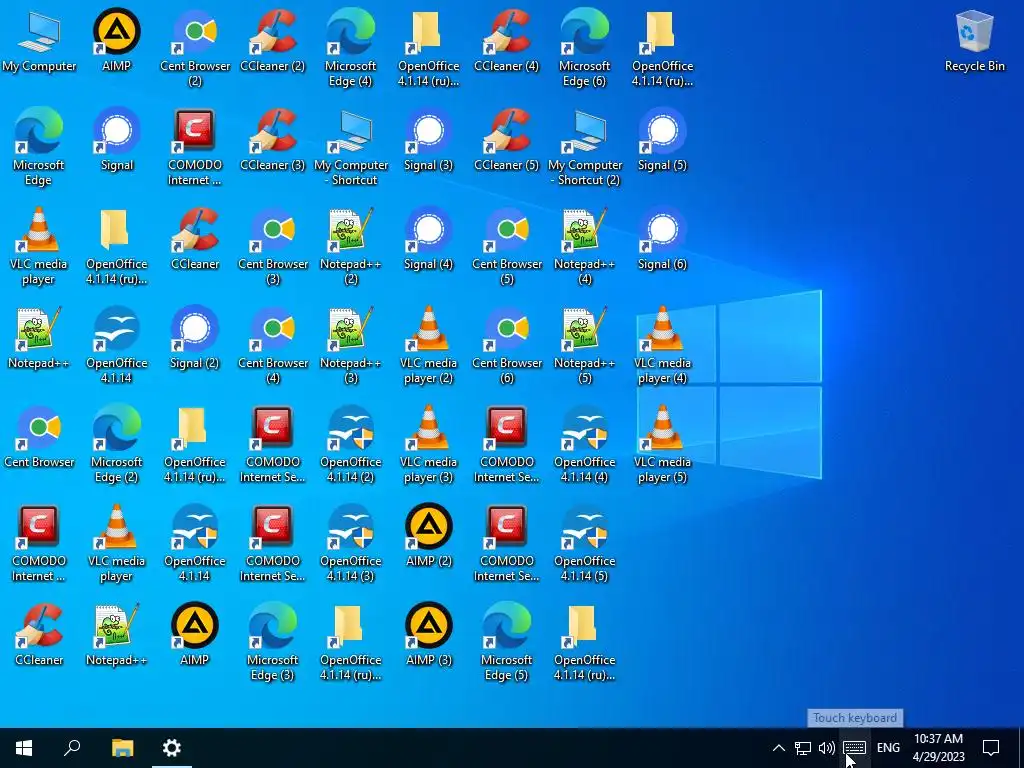Screen dimensions: 1024x768
Task: Click the Signal (2) shortcut
Action: coord(195,338)
